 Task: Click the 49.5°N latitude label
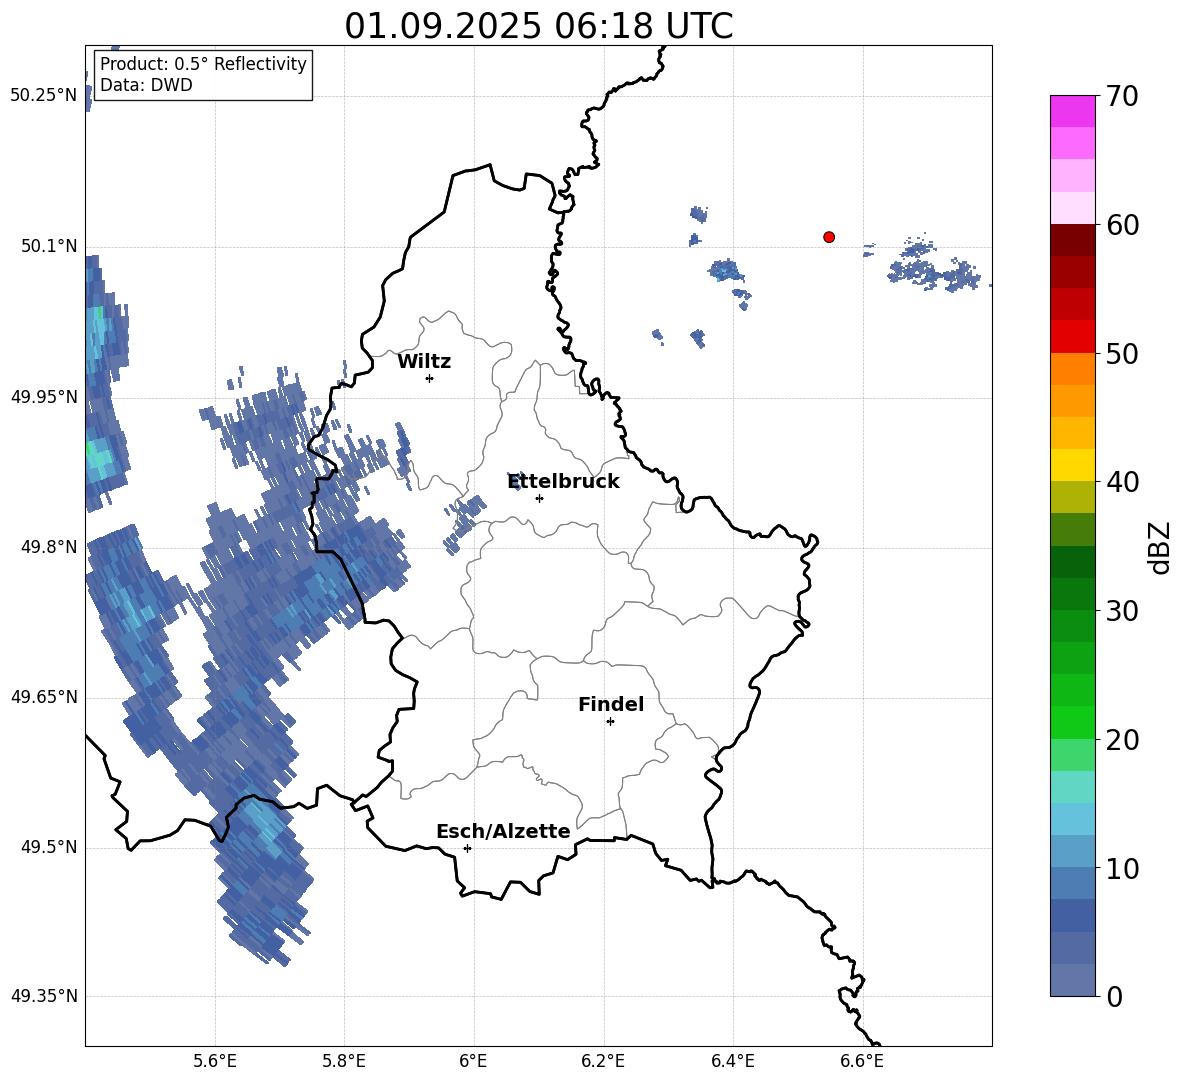tap(48, 846)
